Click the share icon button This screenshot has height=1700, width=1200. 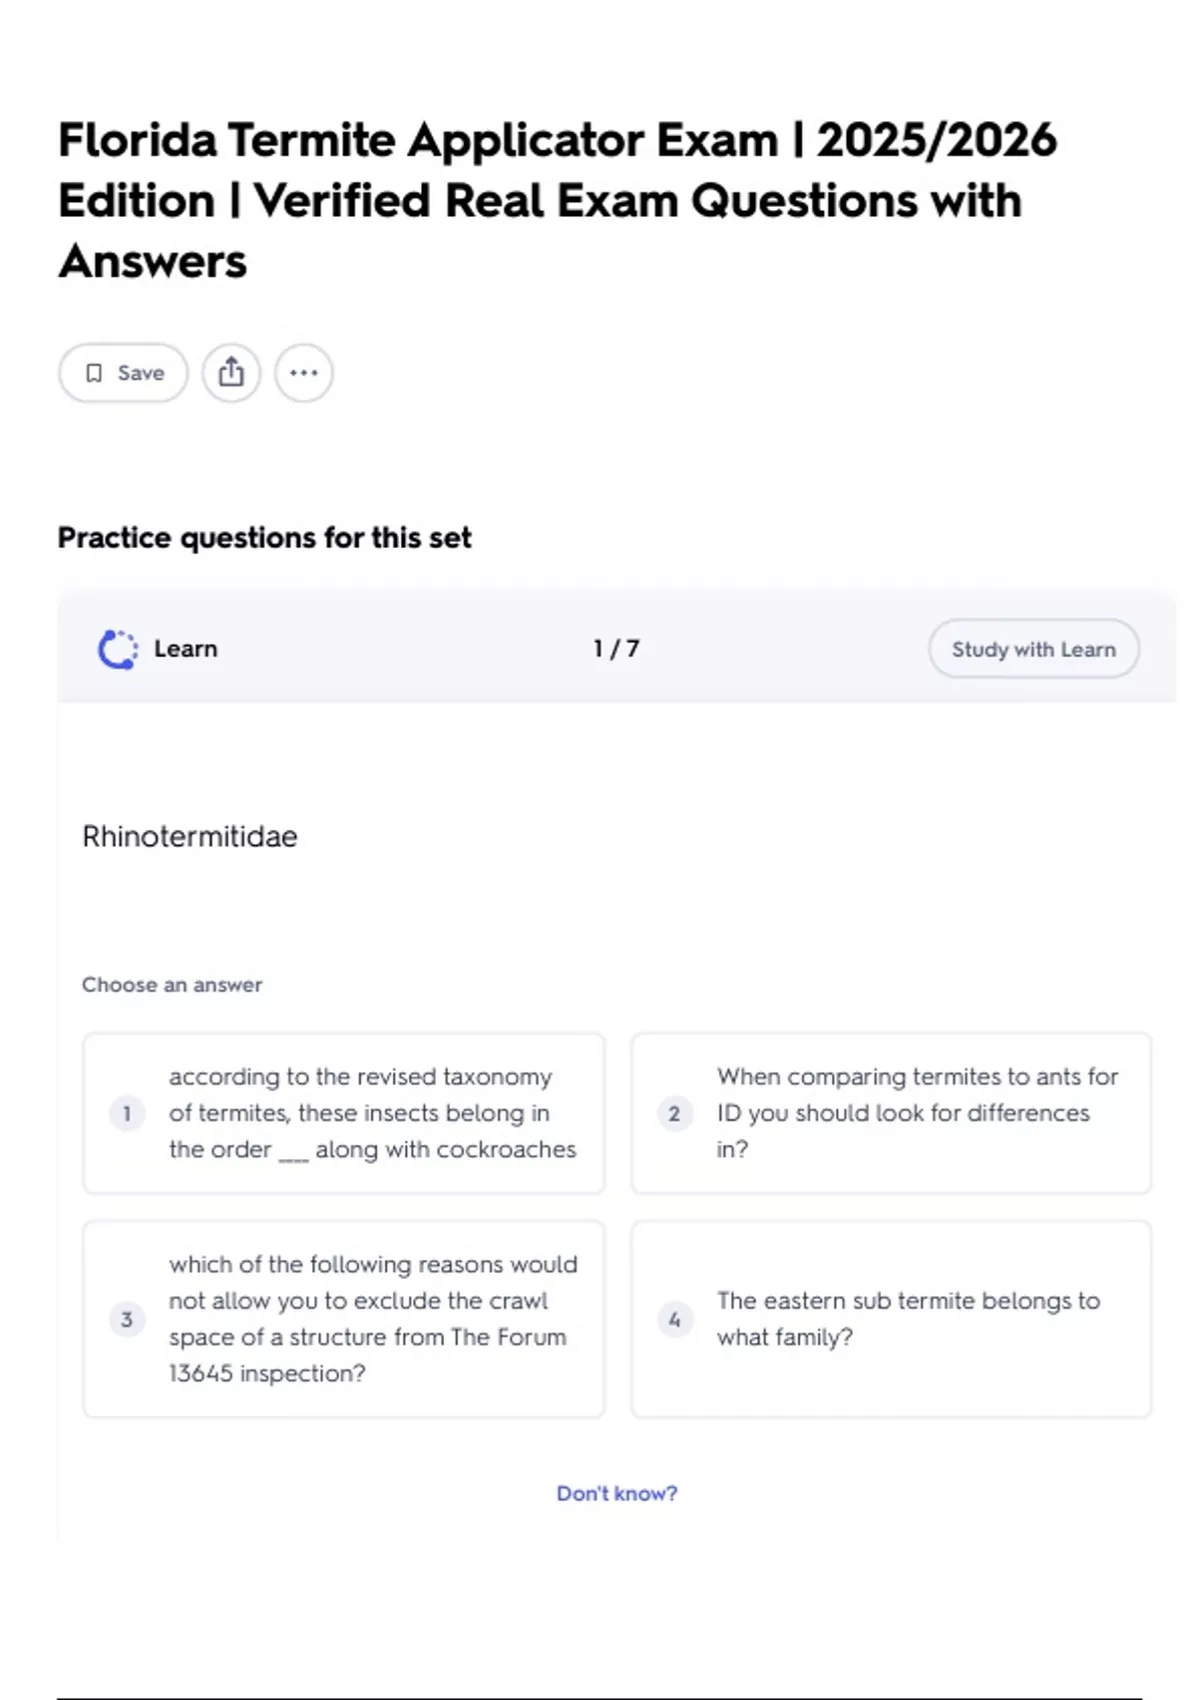(x=231, y=373)
